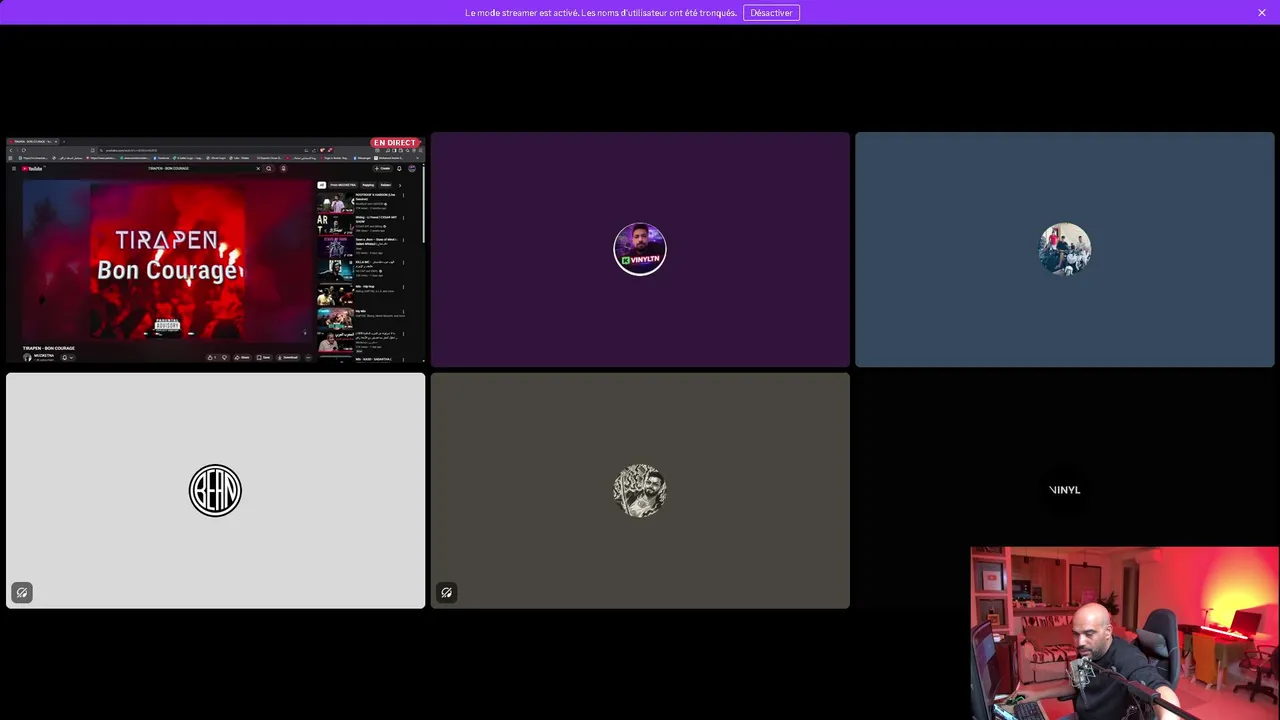Select the TIRAPEN browser tab in stream
The width and height of the screenshot is (1280, 720).
34,142
